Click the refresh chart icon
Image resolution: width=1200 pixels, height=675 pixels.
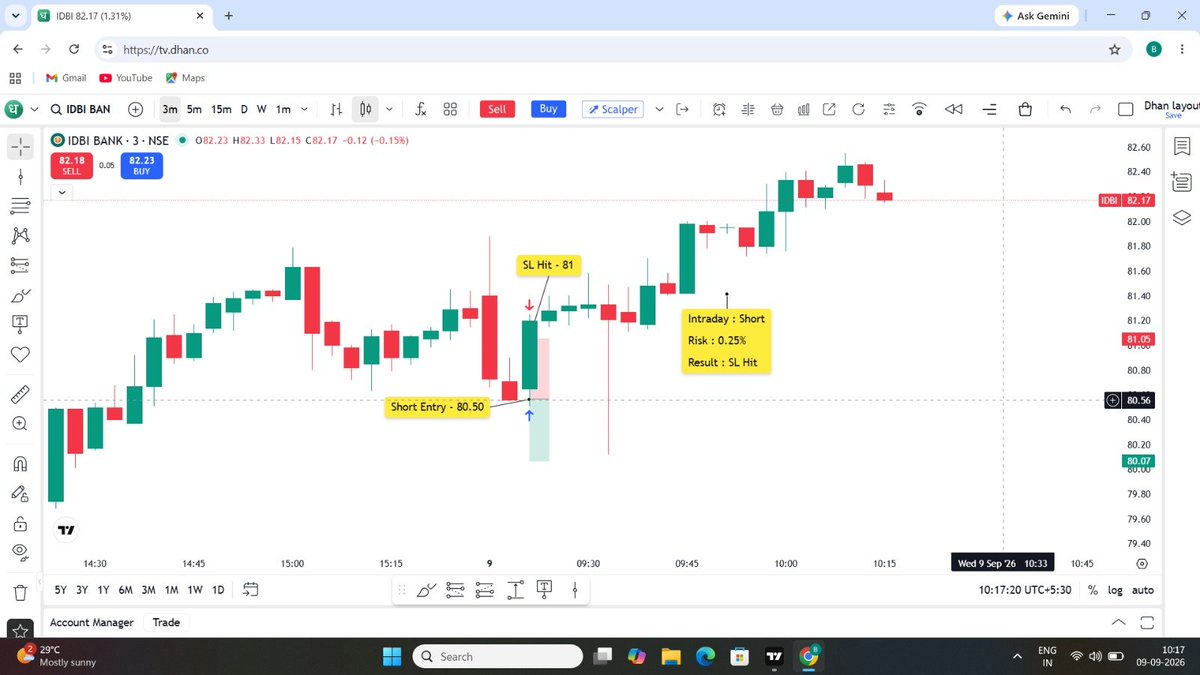coord(858,109)
